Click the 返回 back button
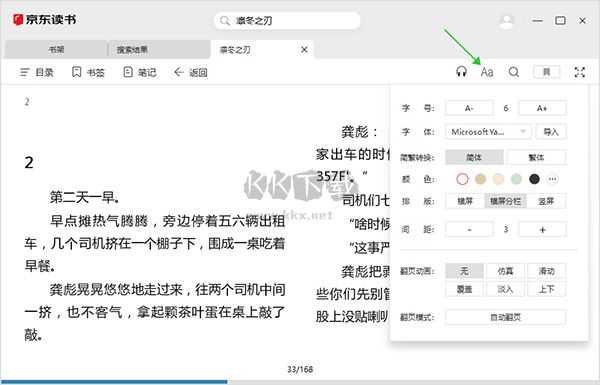 click(x=191, y=72)
